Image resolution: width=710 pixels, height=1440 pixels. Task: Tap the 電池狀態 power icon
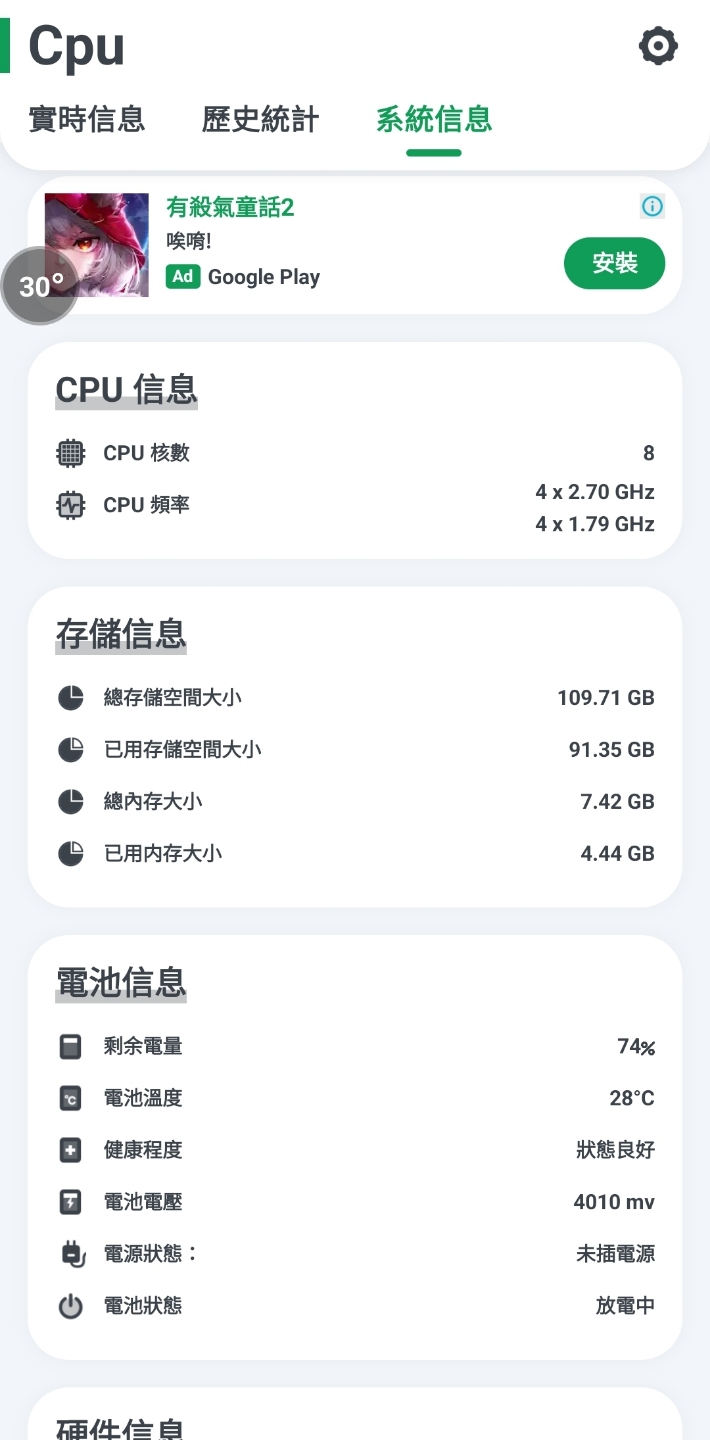pos(70,1306)
